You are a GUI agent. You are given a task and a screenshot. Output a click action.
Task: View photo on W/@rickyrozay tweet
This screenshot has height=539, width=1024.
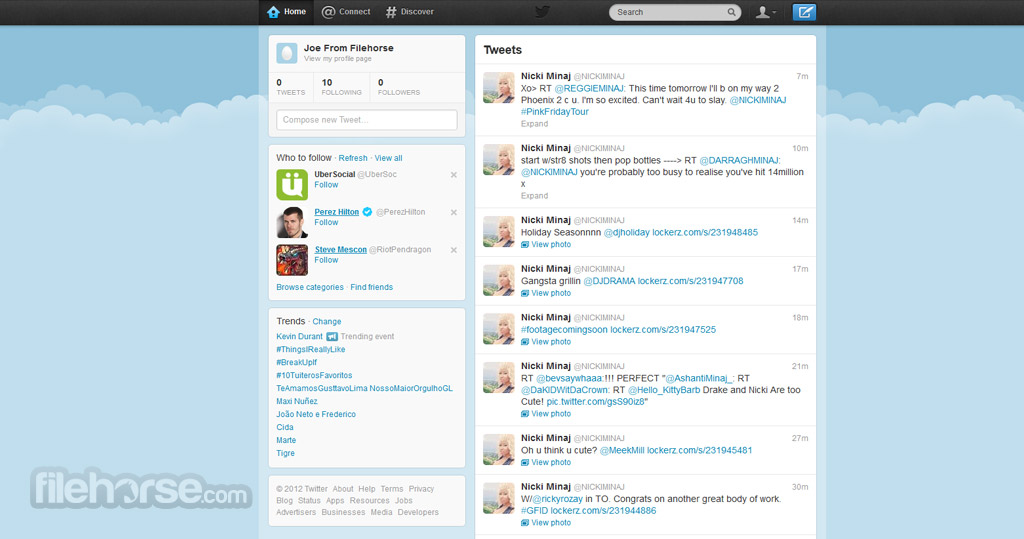pos(546,523)
